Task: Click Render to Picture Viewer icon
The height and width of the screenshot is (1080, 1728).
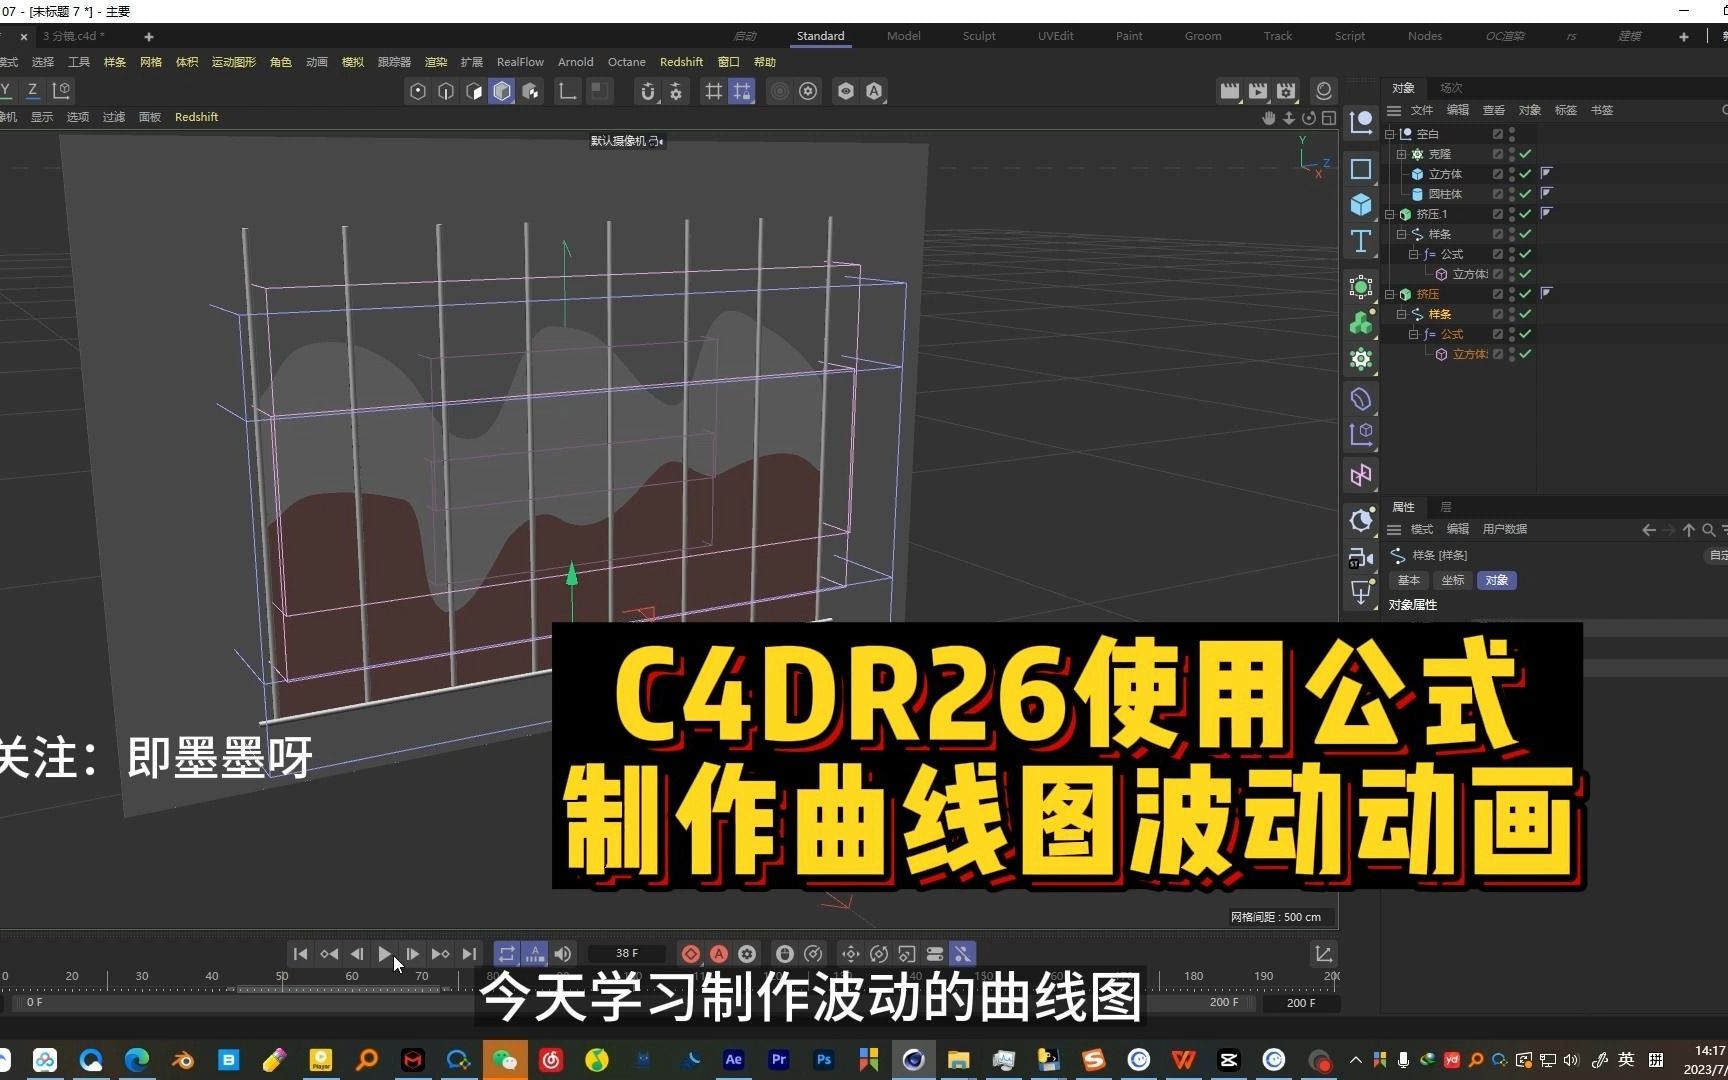Action: pyautogui.click(x=1258, y=91)
